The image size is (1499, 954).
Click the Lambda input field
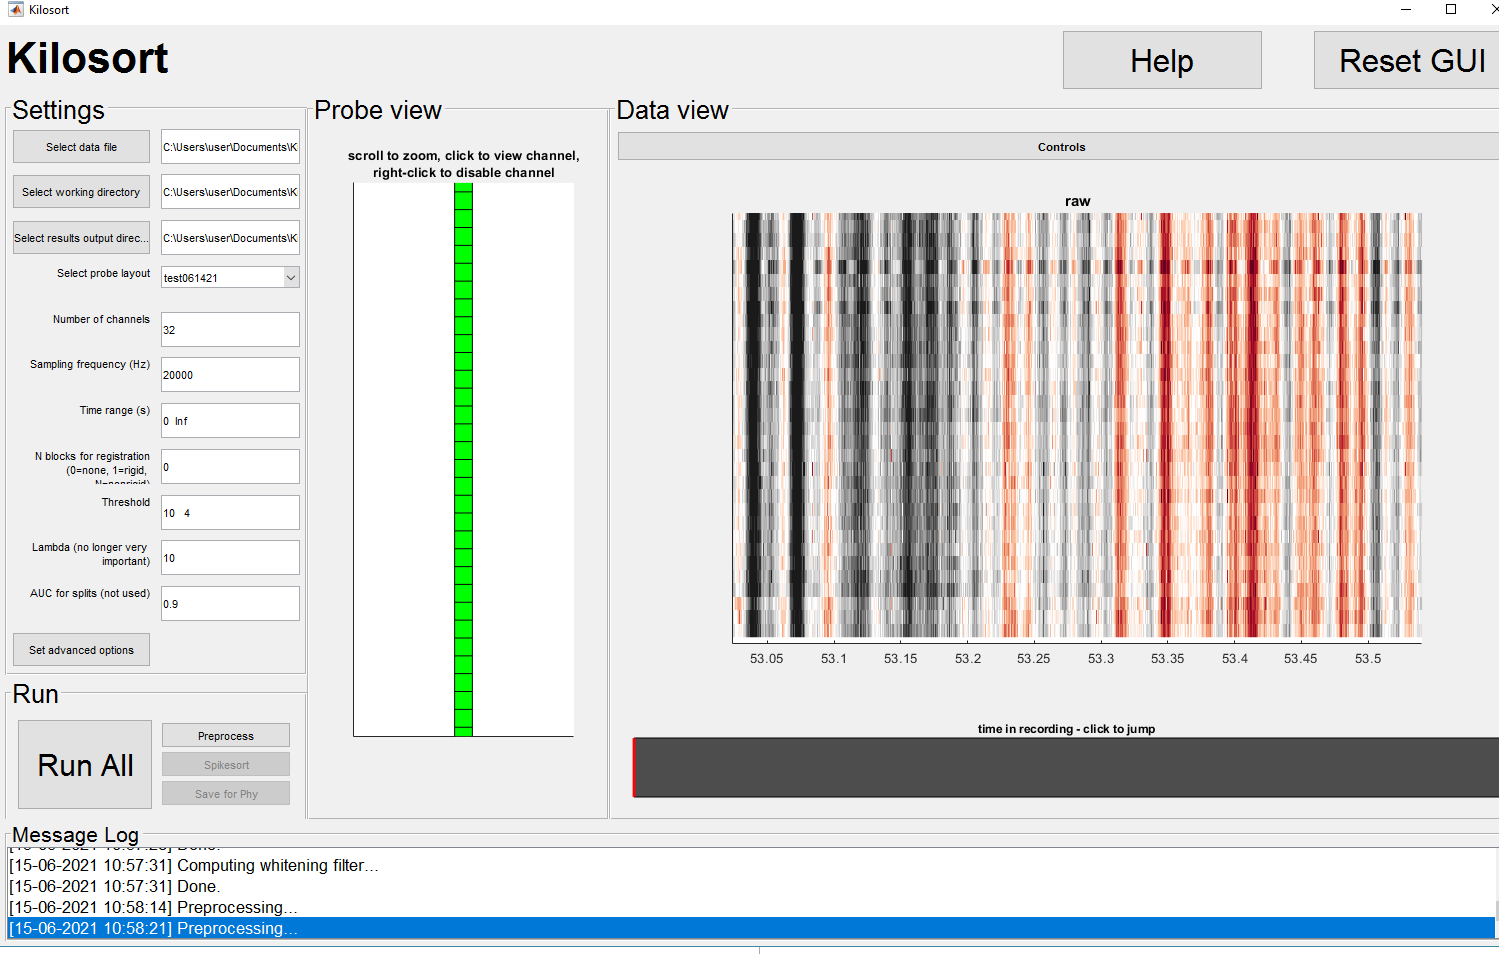[229, 557]
